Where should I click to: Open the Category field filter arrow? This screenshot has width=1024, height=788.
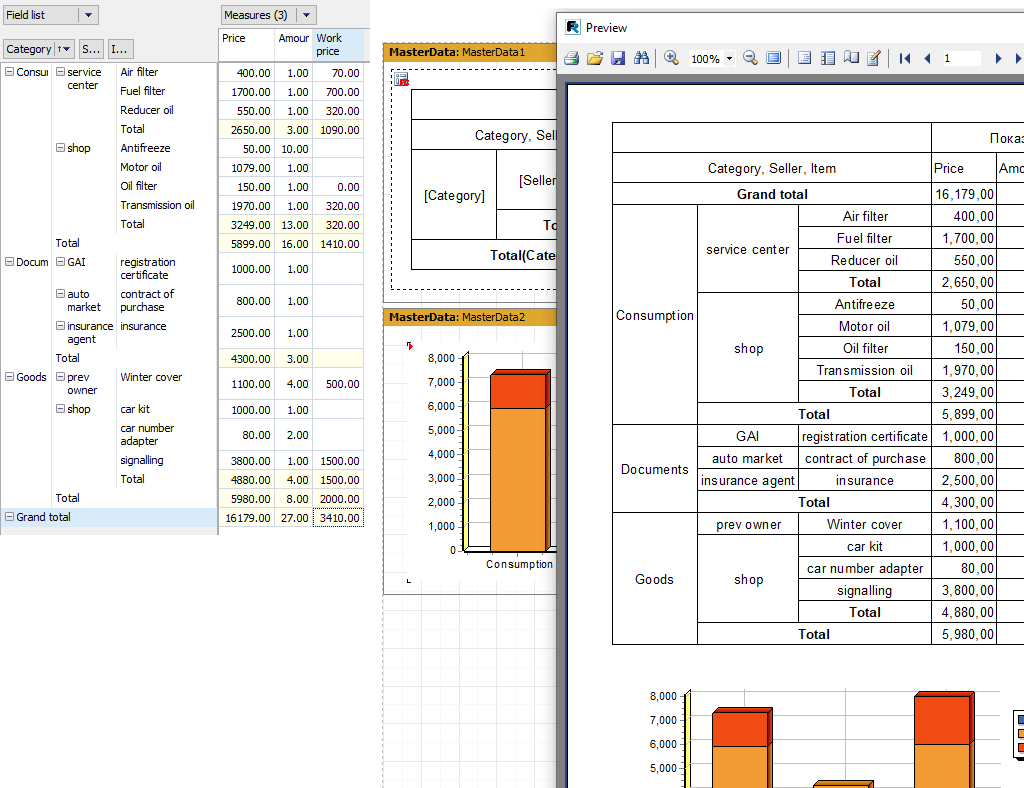tap(65, 49)
